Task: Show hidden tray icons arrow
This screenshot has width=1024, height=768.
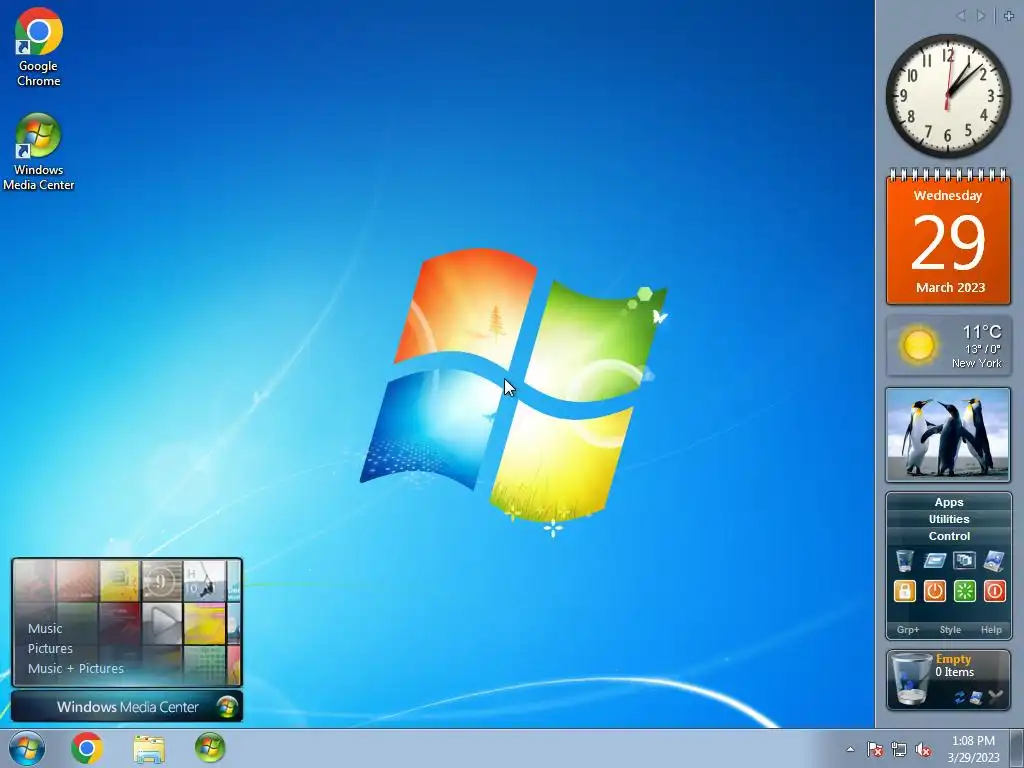Action: click(850, 749)
